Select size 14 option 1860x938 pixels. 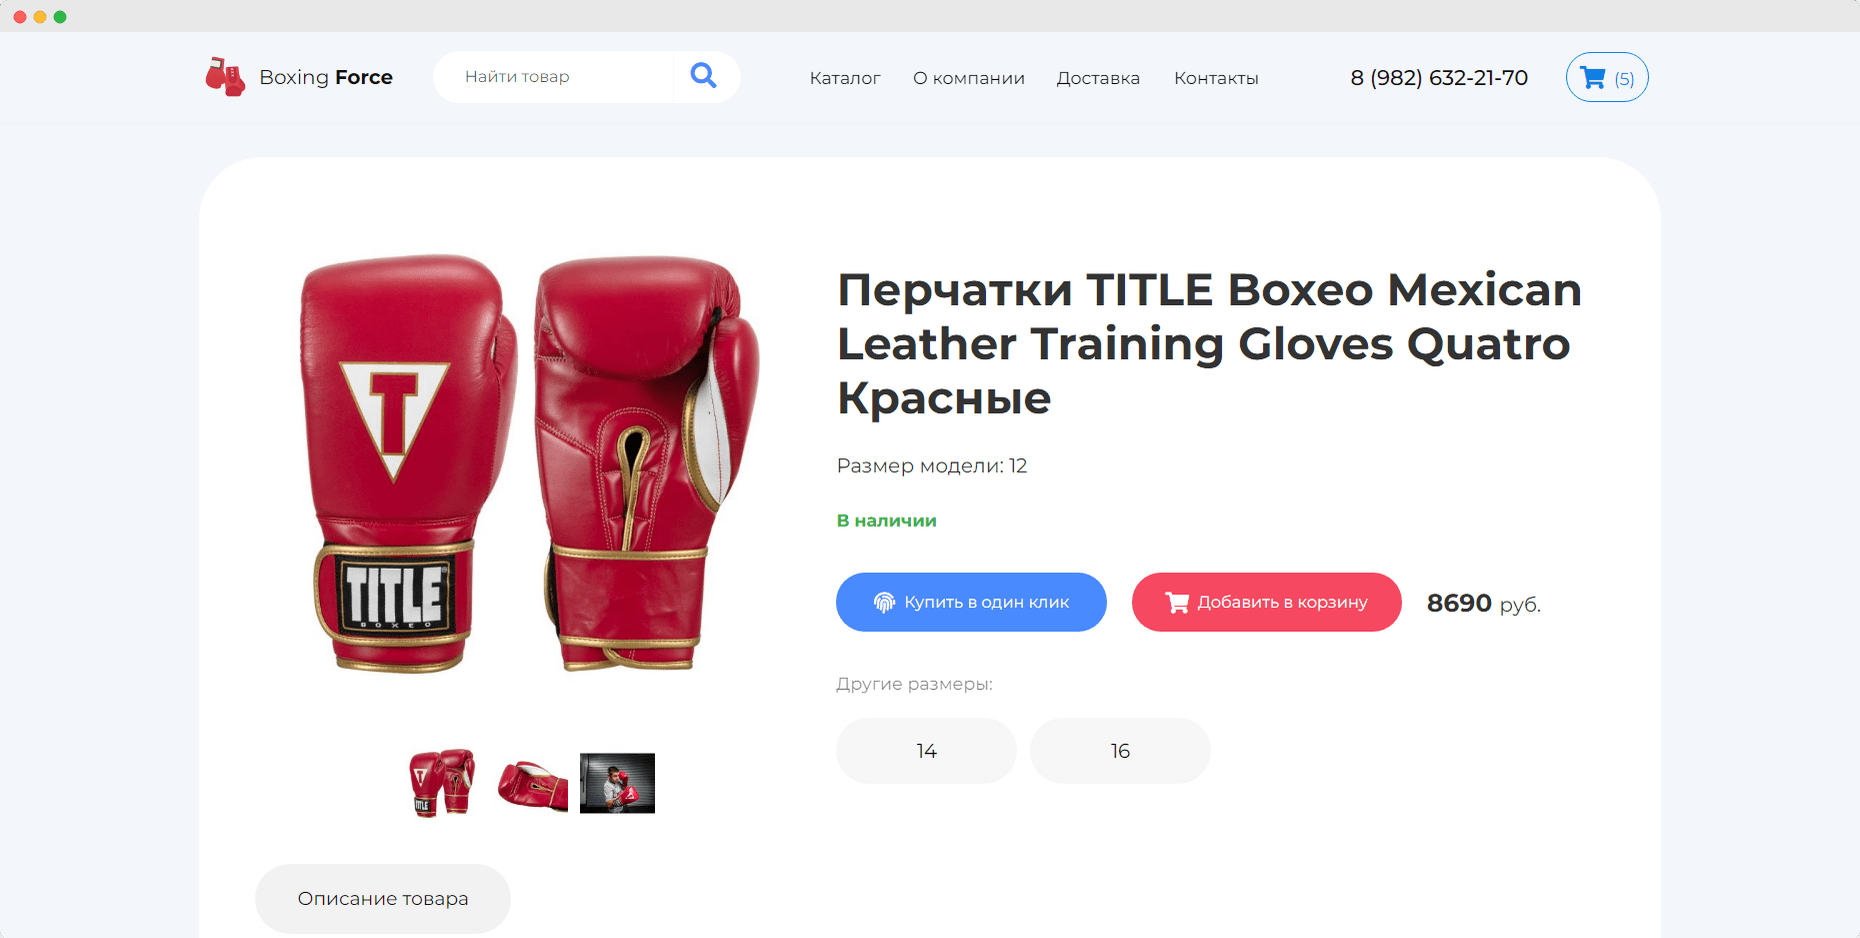click(x=926, y=751)
